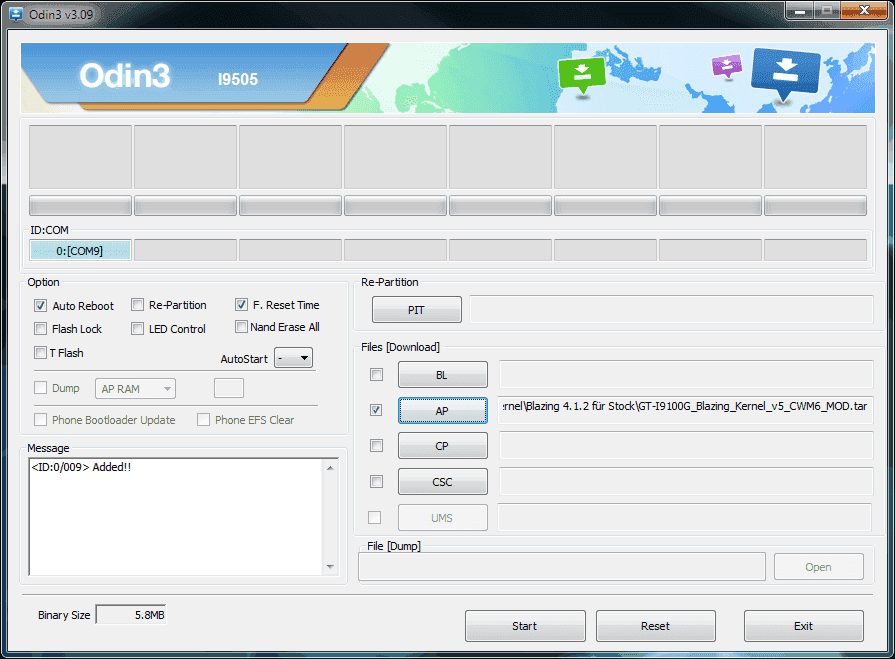Image resolution: width=895 pixels, height=659 pixels.
Task: Click the green download bubble icon in banner
Action: 582,75
